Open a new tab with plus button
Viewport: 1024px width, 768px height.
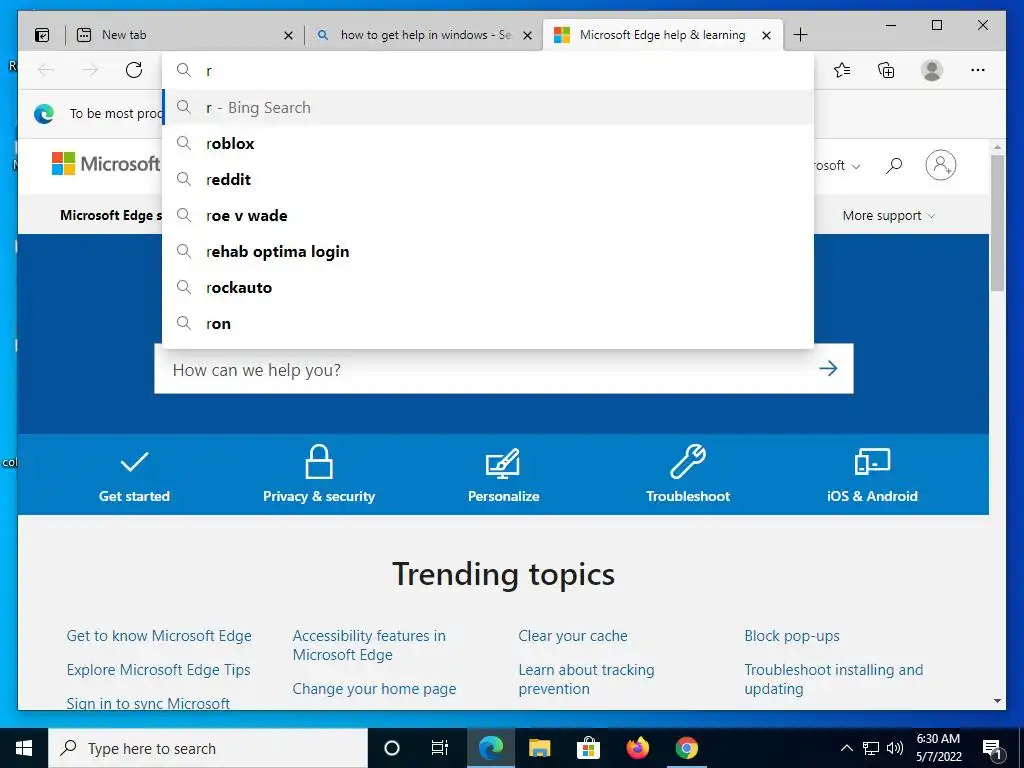point(800,35)
